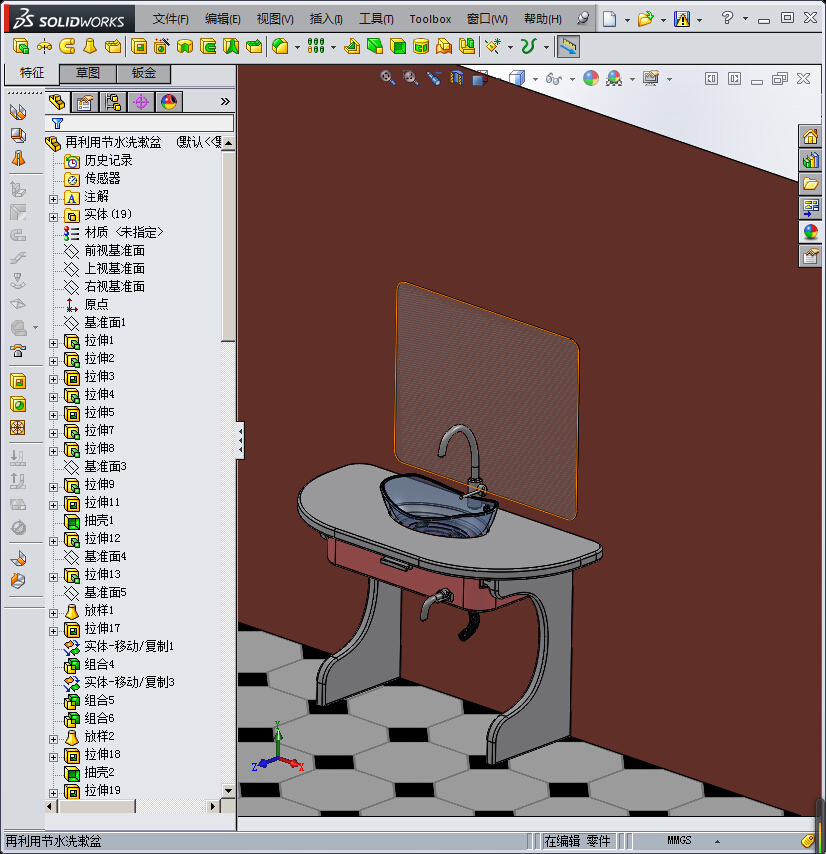Screen dimensions: 826x854
Task: Select 实体-移动/复制1 in the tree
Action: 129,646
